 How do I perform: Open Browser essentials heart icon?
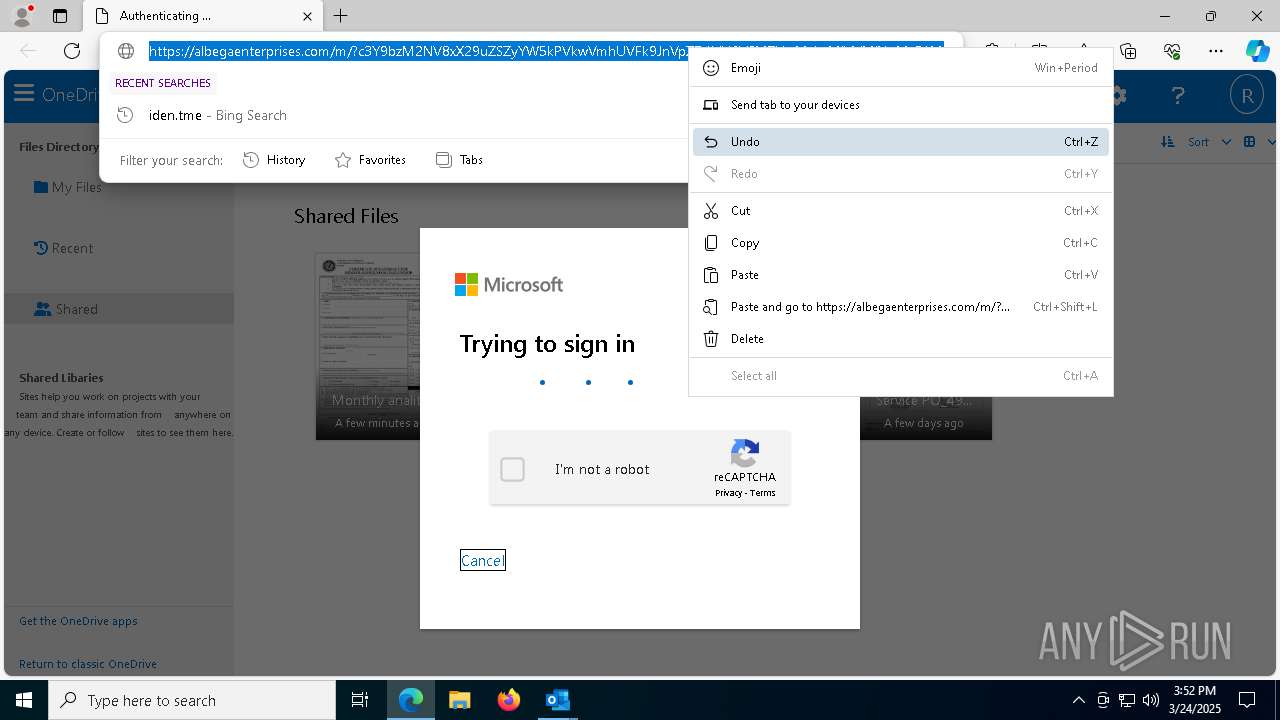(1172, 51)
